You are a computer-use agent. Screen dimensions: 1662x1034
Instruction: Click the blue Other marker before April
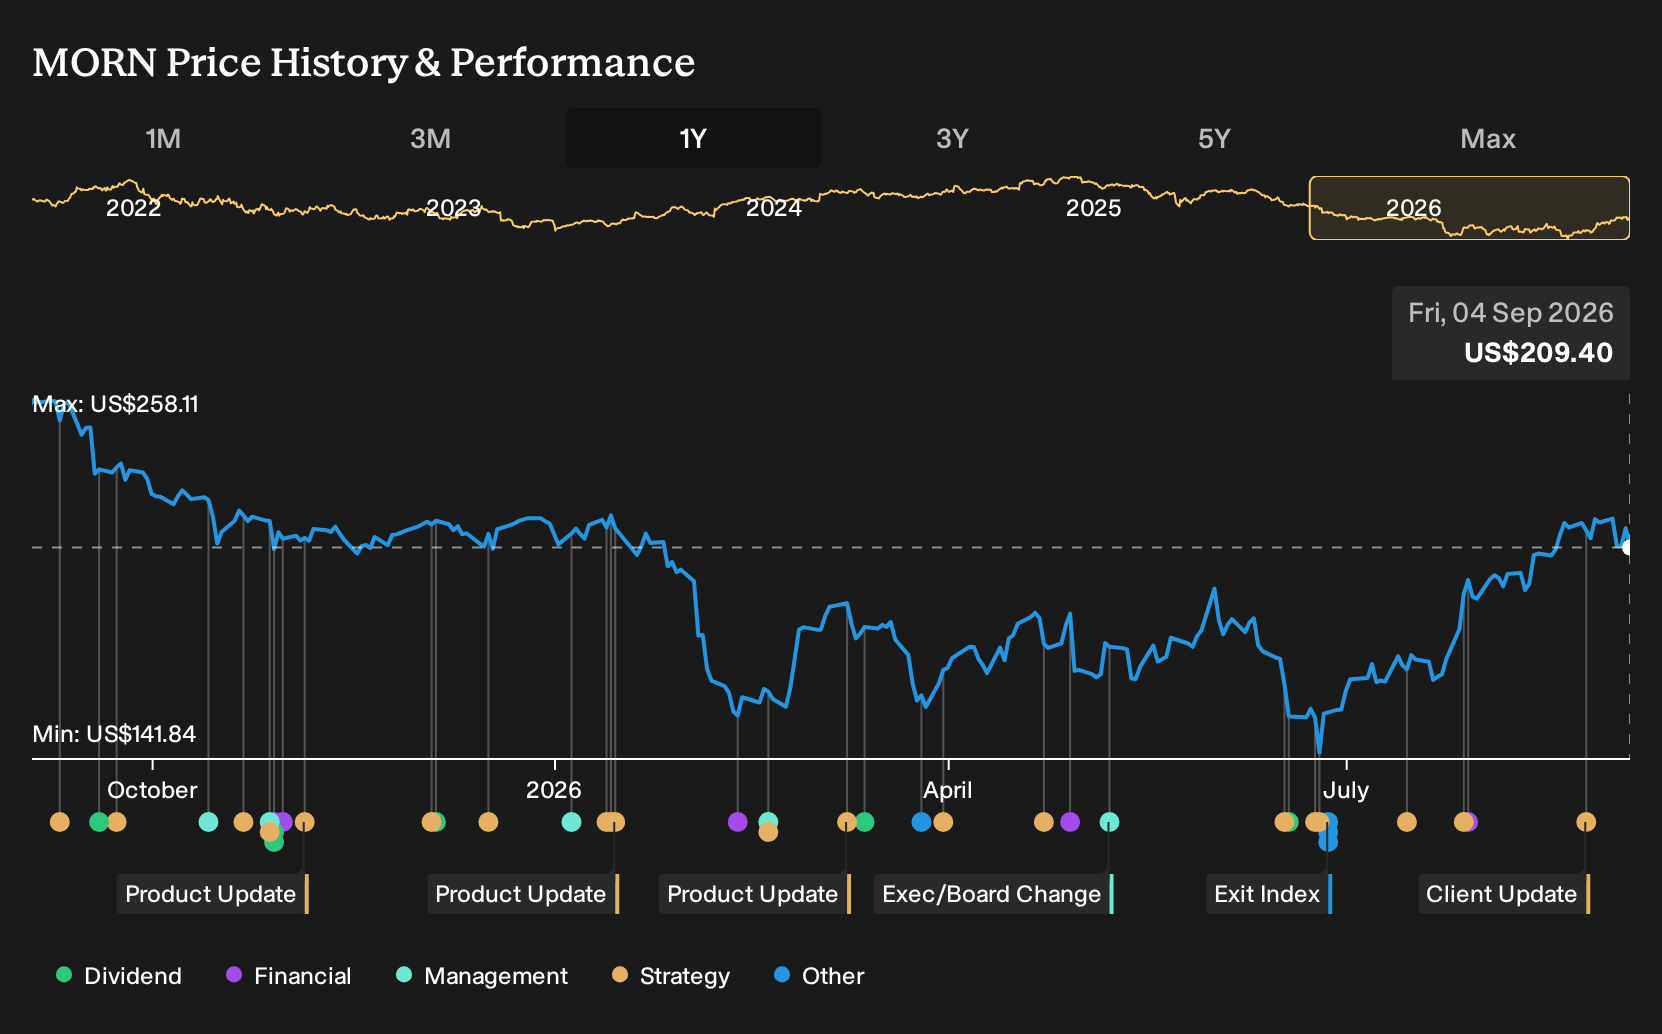[x=921, y=822]
